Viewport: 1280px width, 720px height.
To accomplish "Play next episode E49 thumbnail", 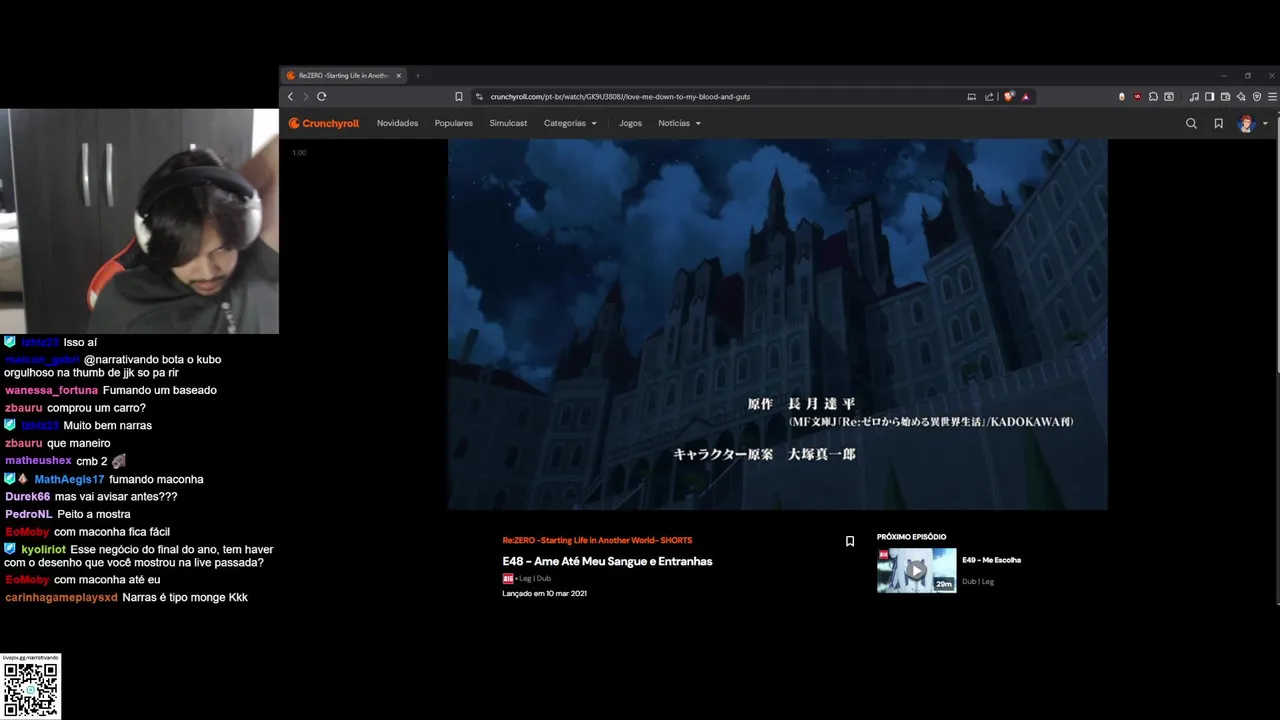I will pyautogui.click(x=916, y=570).
